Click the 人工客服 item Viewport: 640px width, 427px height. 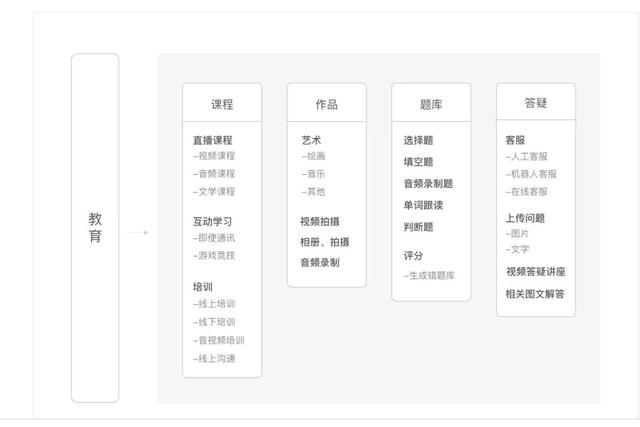pos(527,157)
